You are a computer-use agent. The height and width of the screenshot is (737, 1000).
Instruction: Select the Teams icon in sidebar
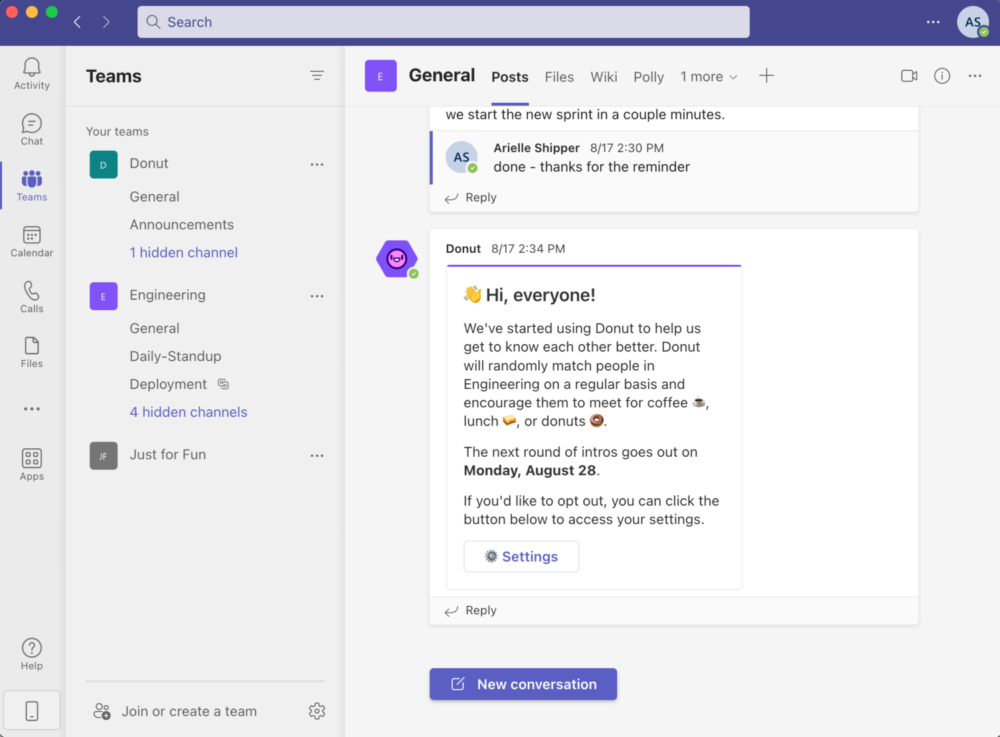point(31,186)
